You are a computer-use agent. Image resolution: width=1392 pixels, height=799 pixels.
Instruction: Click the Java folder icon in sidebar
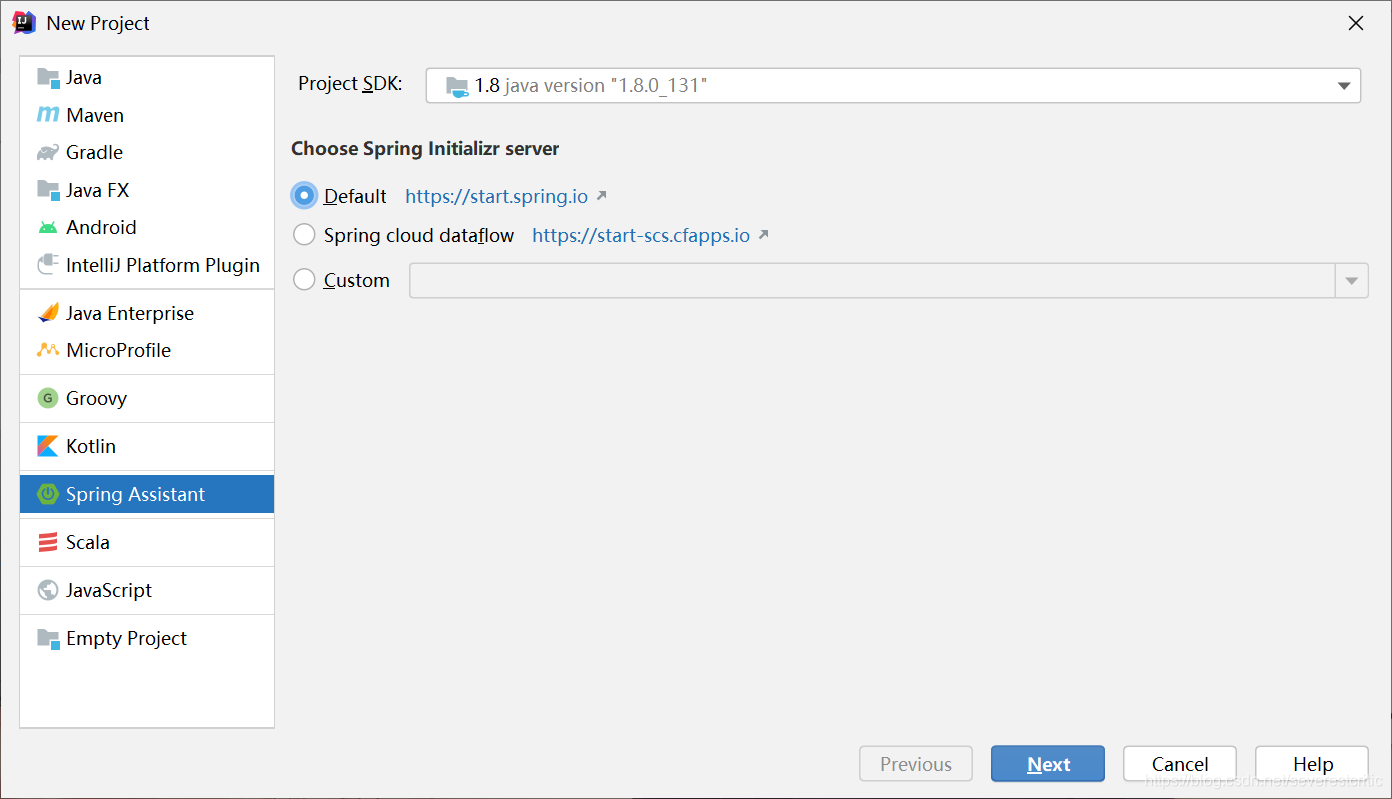click(48, 77)
